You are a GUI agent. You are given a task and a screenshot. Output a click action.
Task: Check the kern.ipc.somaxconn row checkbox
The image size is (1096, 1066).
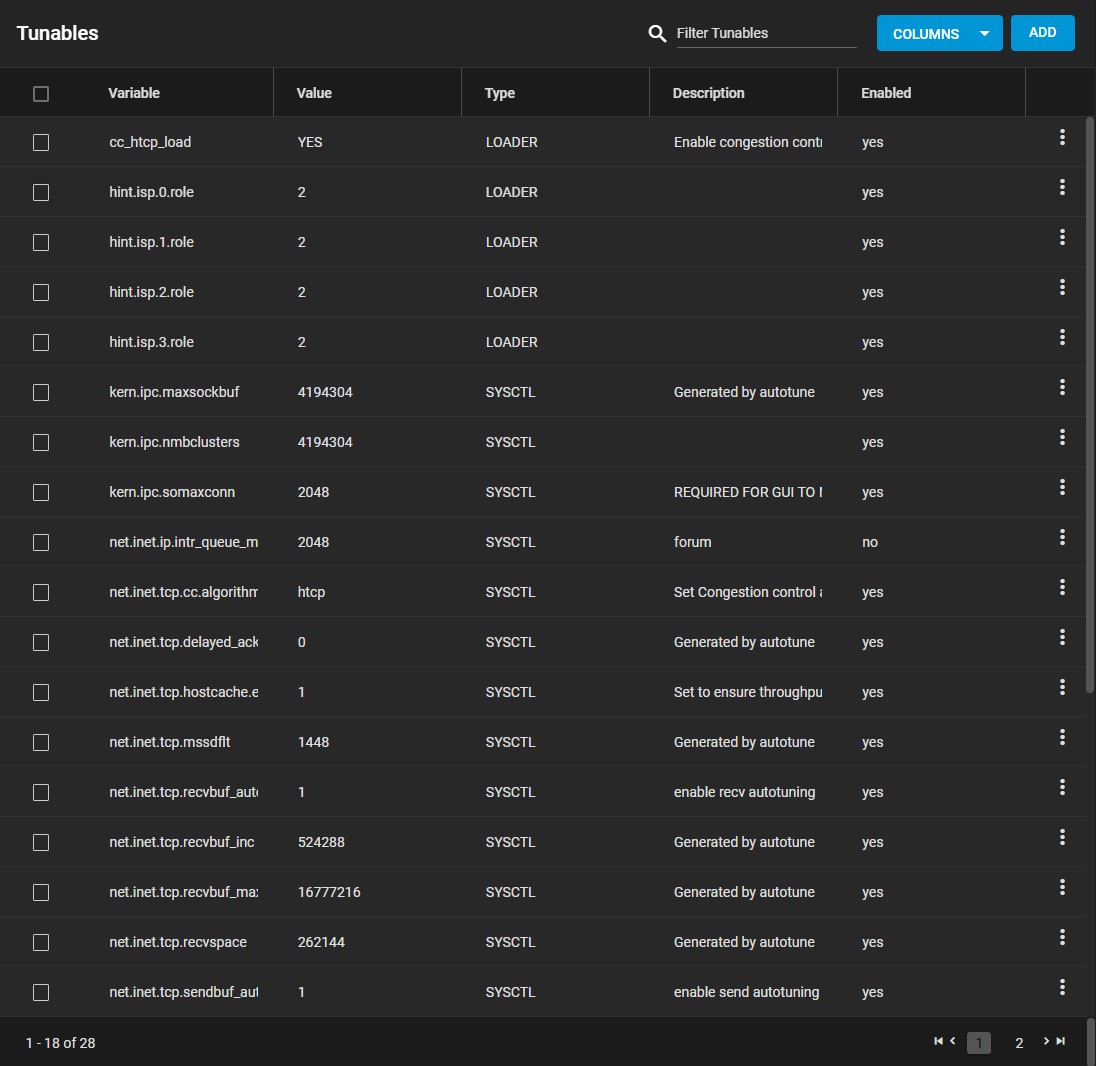pyautogui.click(x=41, y=492)
